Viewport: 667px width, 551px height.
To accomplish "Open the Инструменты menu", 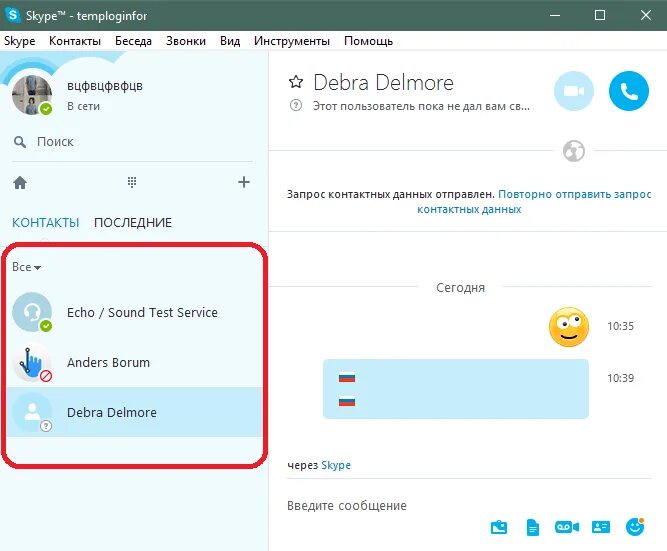I will (292, 41).
